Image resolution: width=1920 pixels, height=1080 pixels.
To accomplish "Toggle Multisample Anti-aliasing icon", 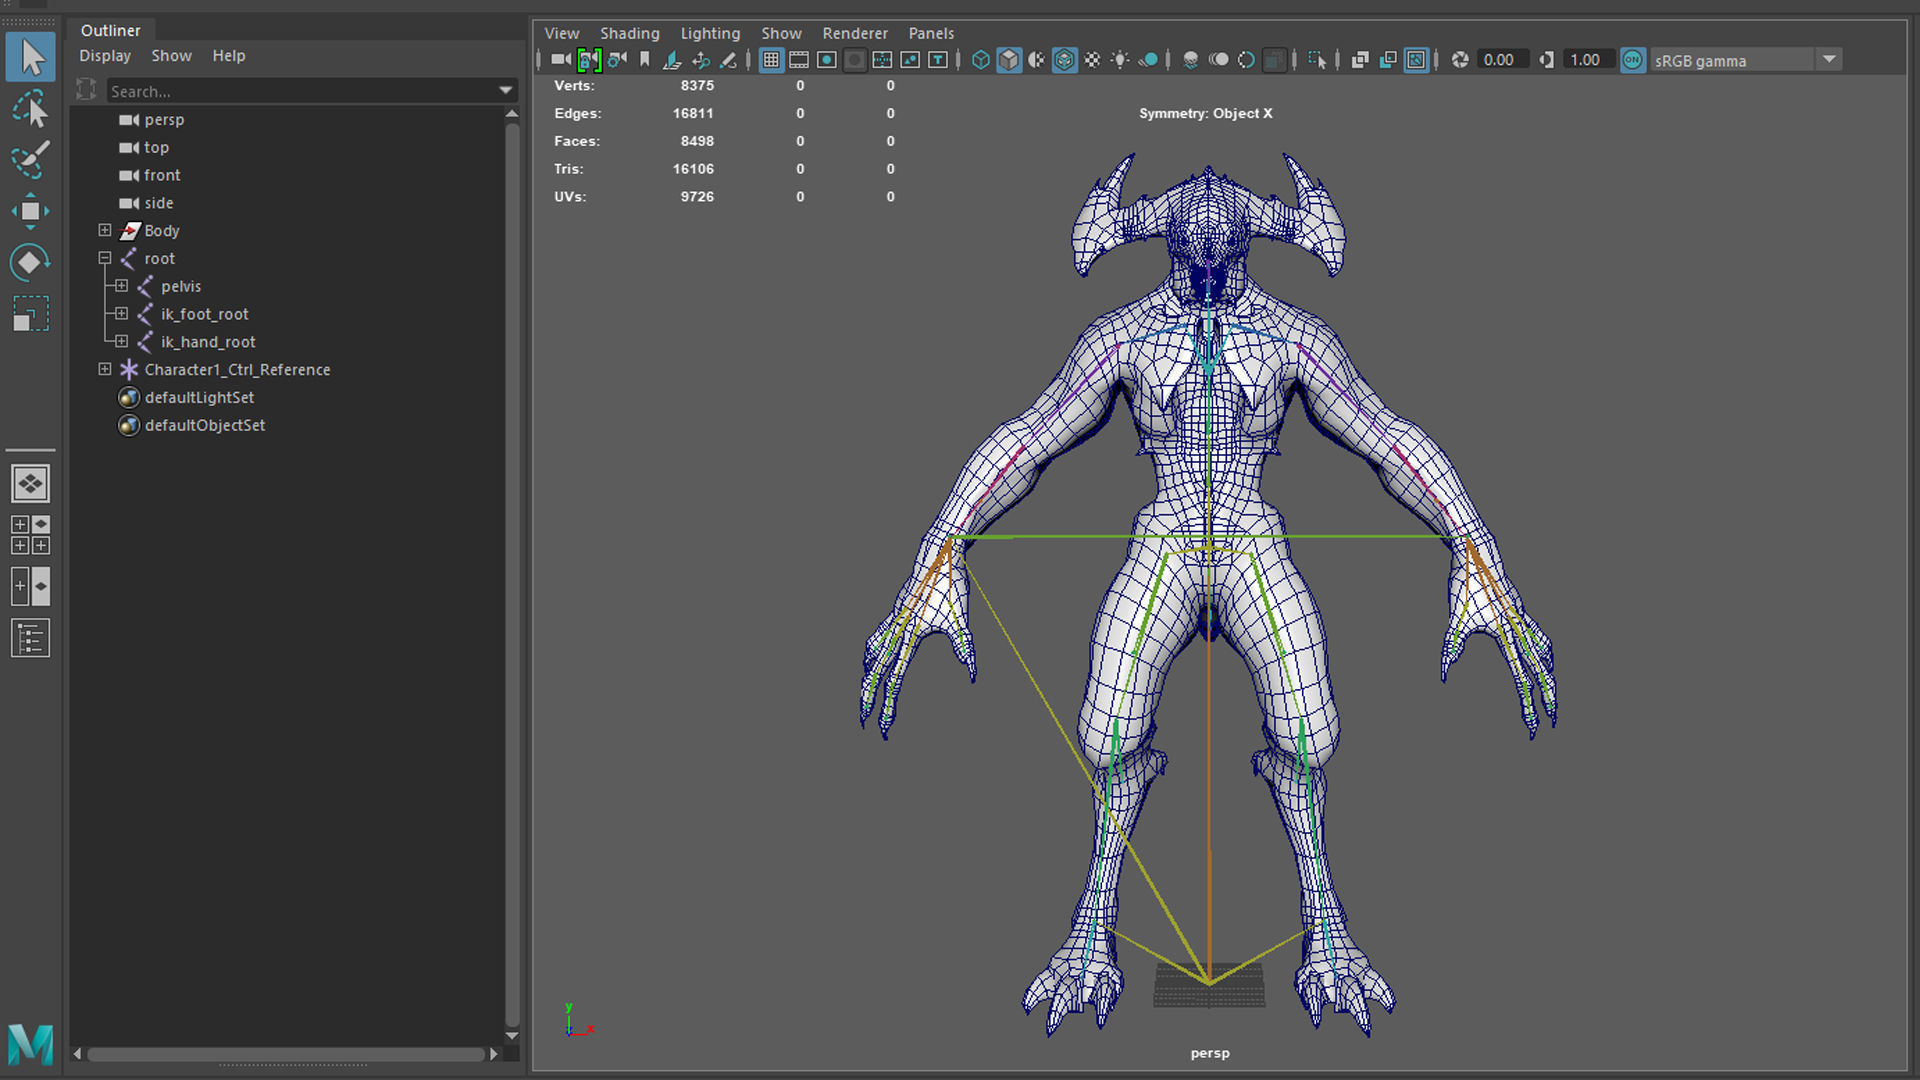I will point(1246,60).
